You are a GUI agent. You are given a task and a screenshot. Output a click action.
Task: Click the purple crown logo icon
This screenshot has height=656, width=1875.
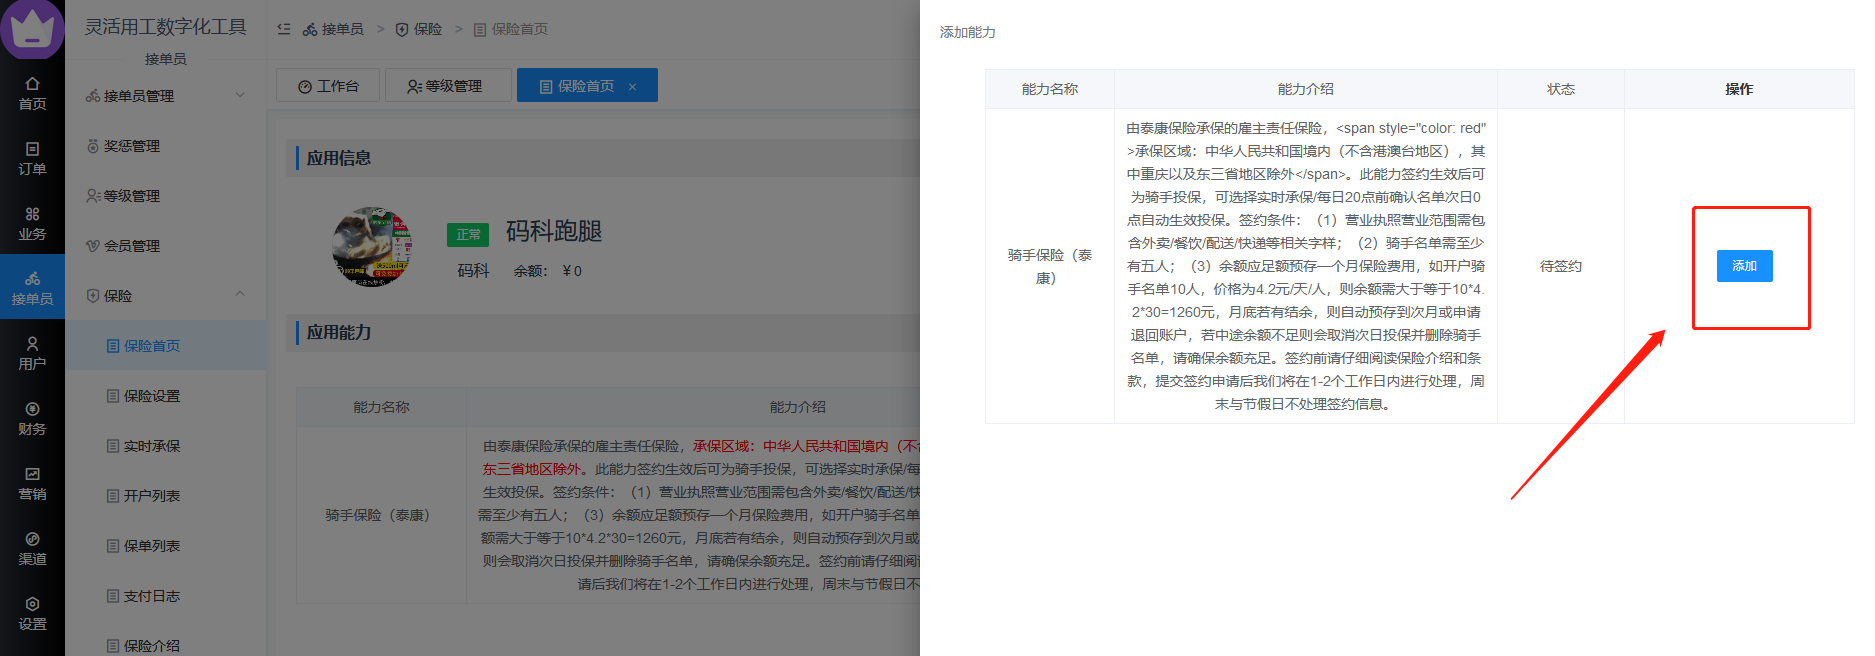32,28
